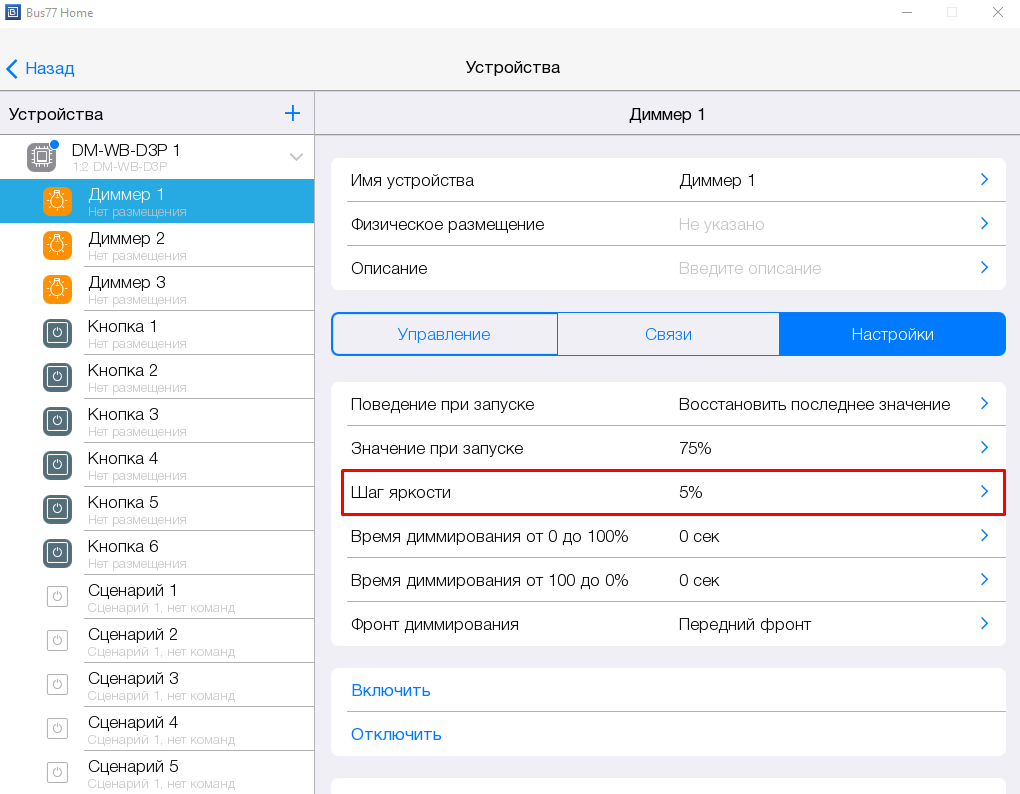Switch to the Связи tab
This screenshot has height=794, width=1020.
[668, 334]
